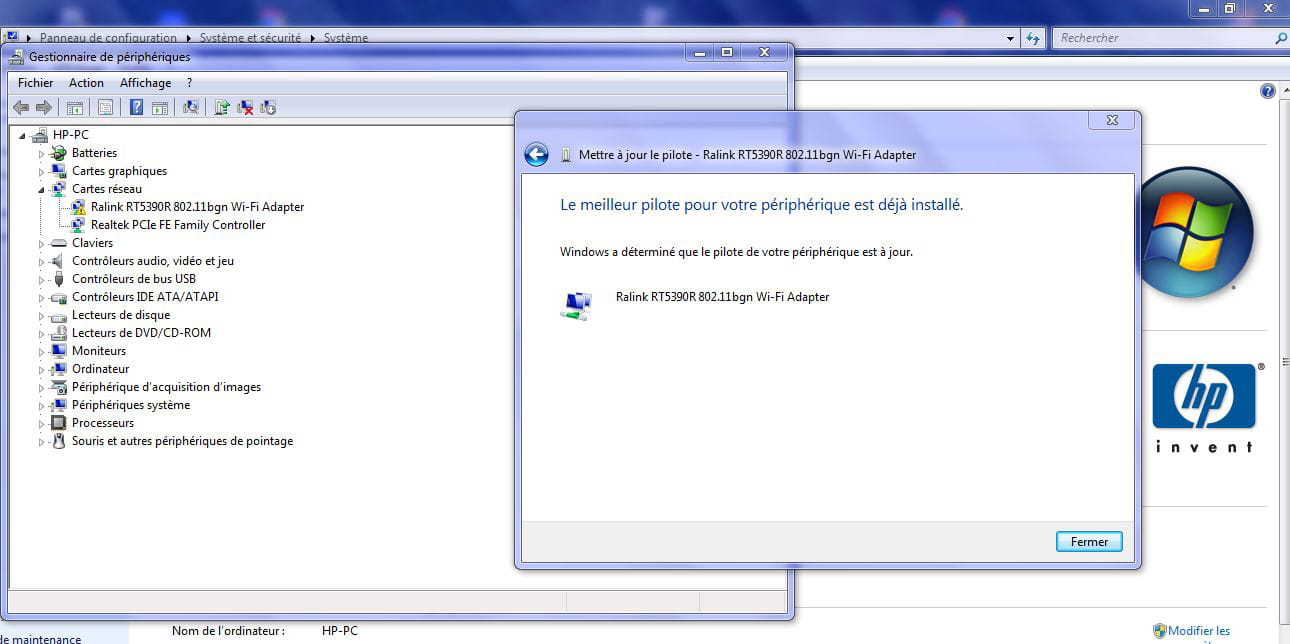Click the HP-PC computer icon in the tree

click(x=40, y=135)
